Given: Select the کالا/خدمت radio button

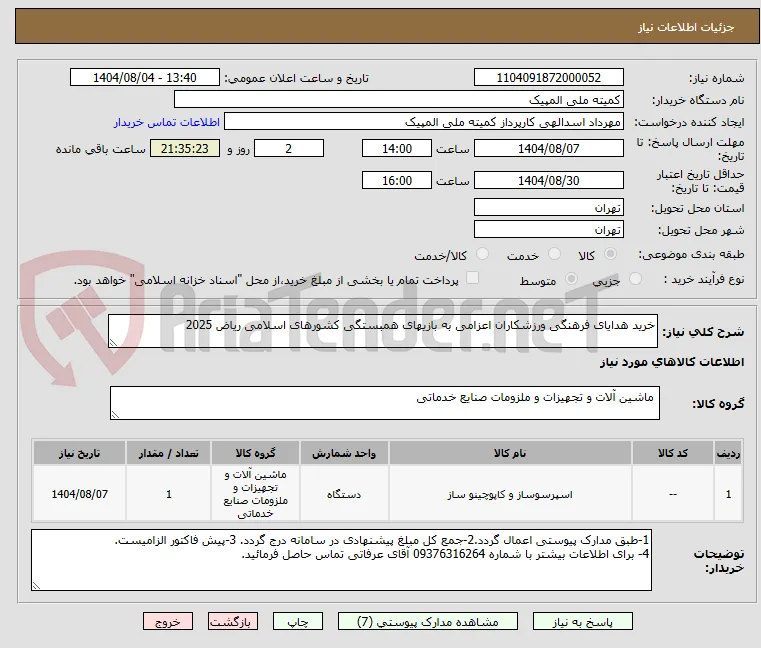Looking at the screenshot, I should tap(482, 254).
